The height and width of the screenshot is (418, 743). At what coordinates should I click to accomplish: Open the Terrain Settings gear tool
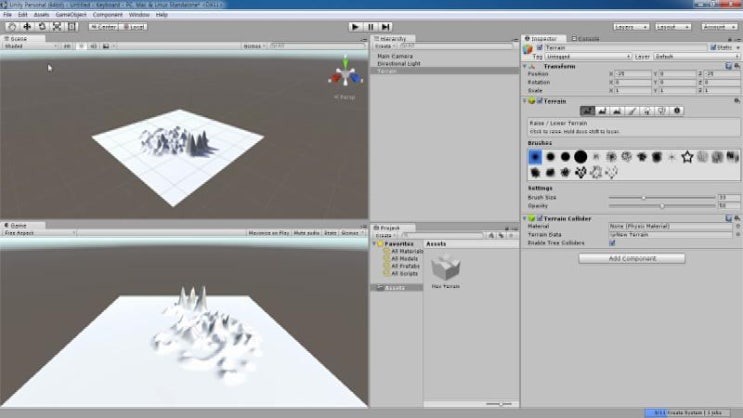pos(677,111)
